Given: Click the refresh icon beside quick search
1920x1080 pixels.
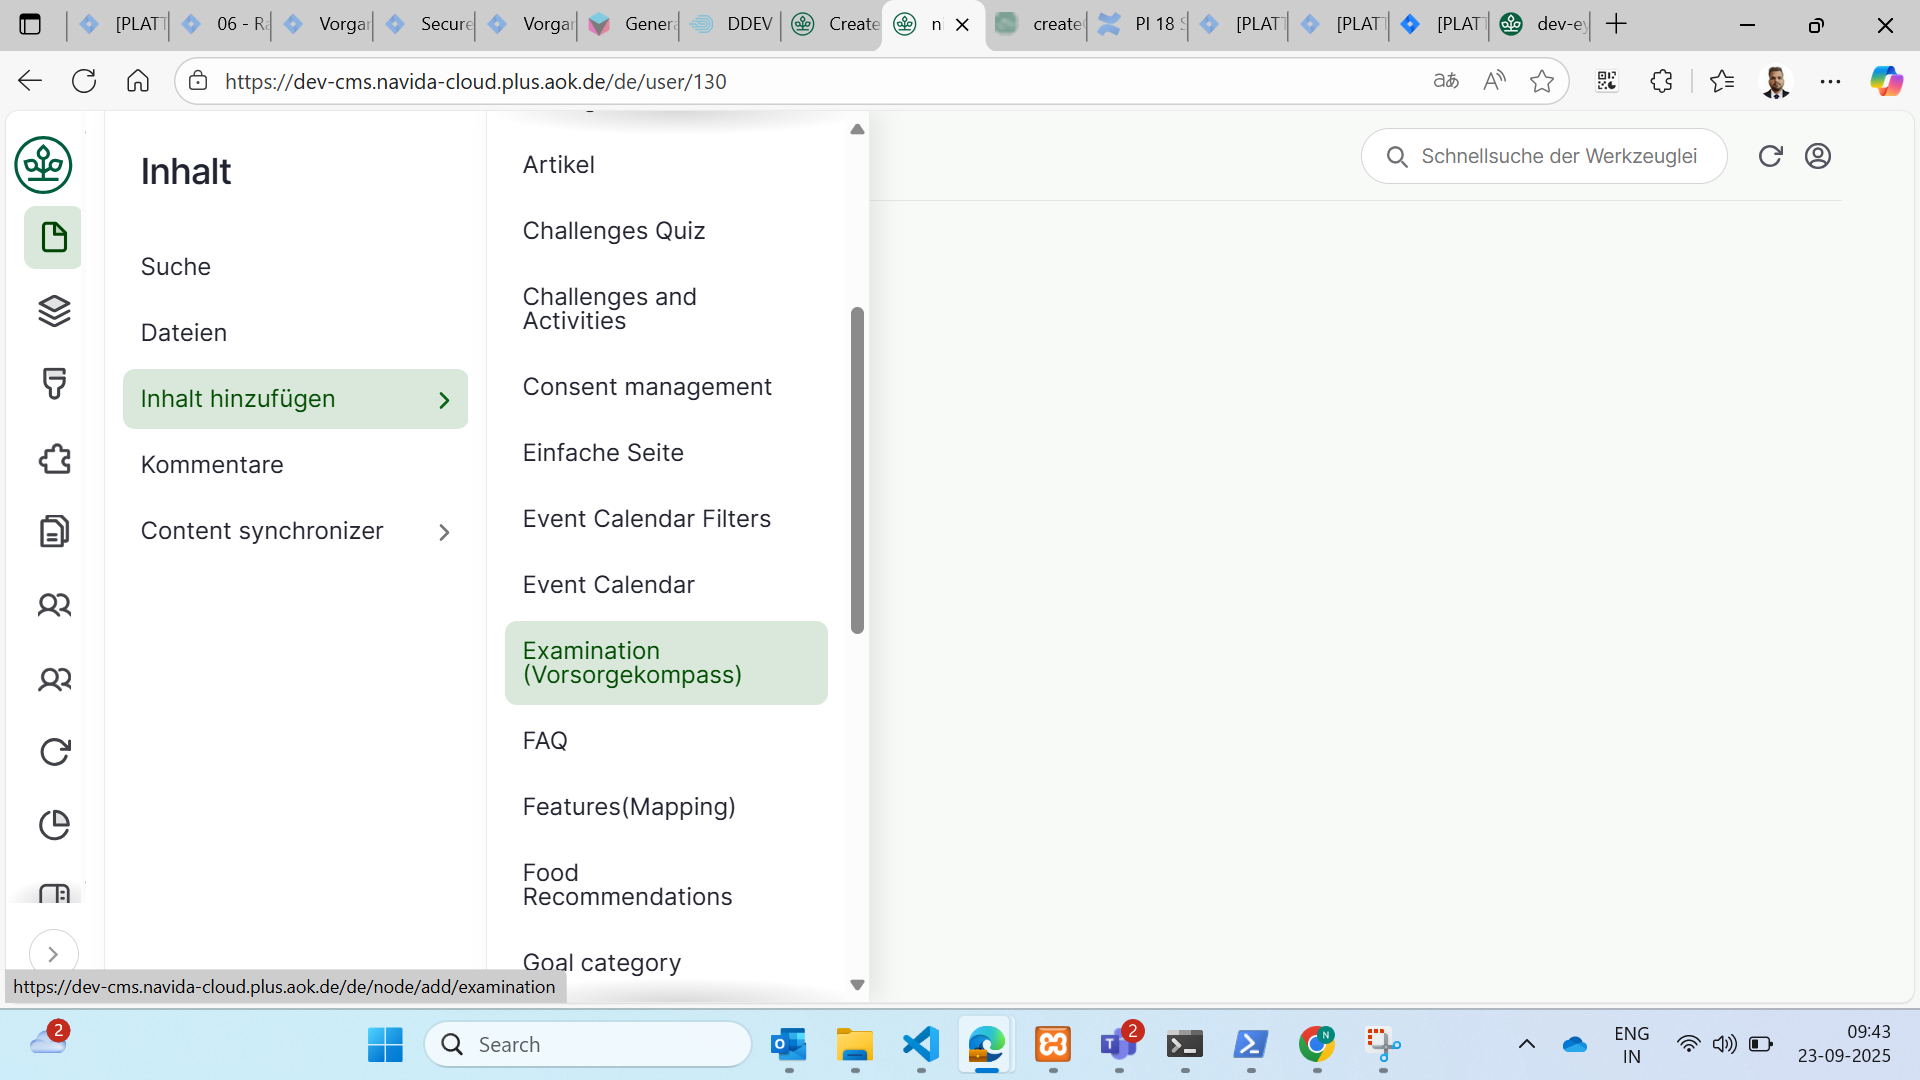Looking at the screenshot, I should pos(1770,156).
